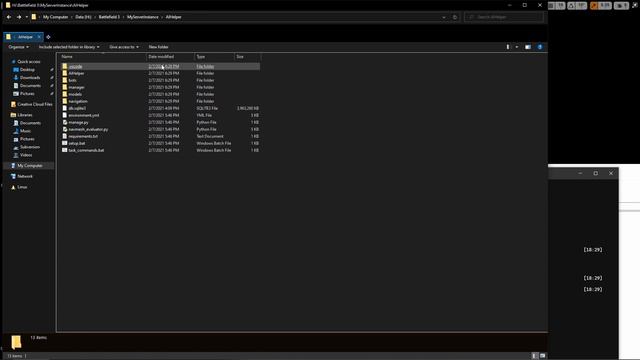The height and width of the screenshot is (360, 640).
Task: Open the Give access to menu
Action: 124,47
